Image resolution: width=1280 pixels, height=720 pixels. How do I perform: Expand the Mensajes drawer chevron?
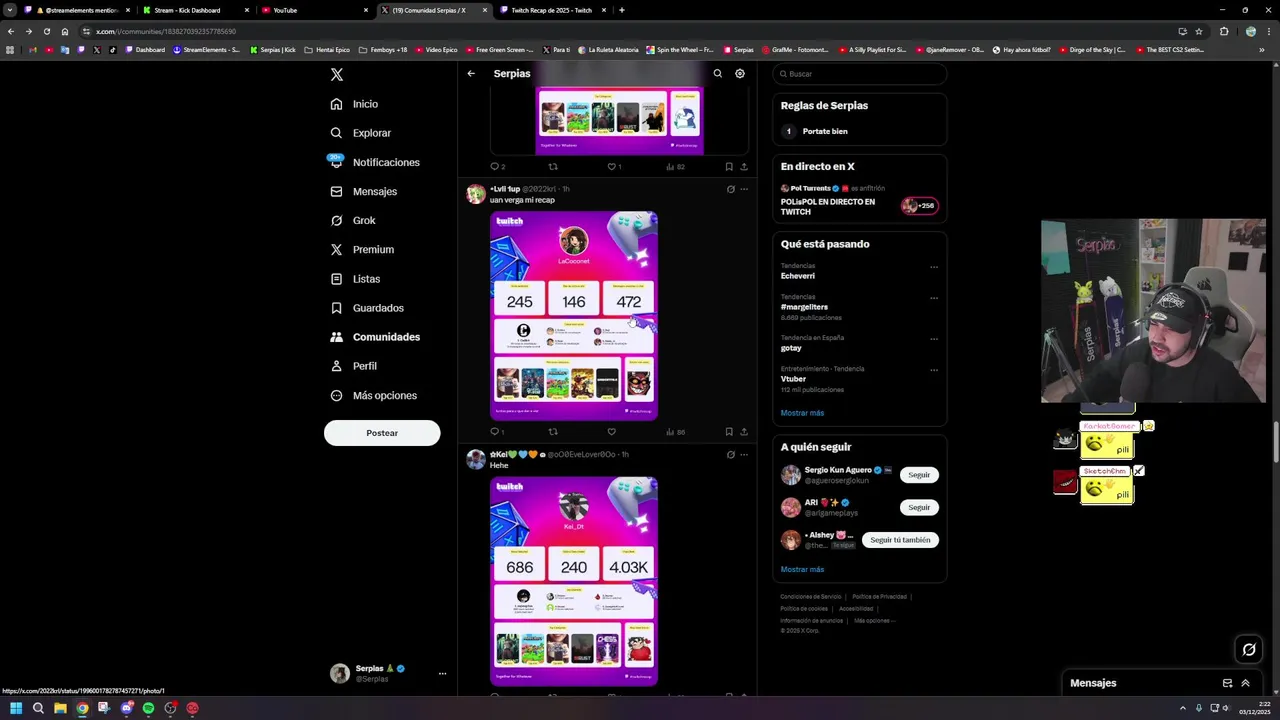coord(1245,683)
